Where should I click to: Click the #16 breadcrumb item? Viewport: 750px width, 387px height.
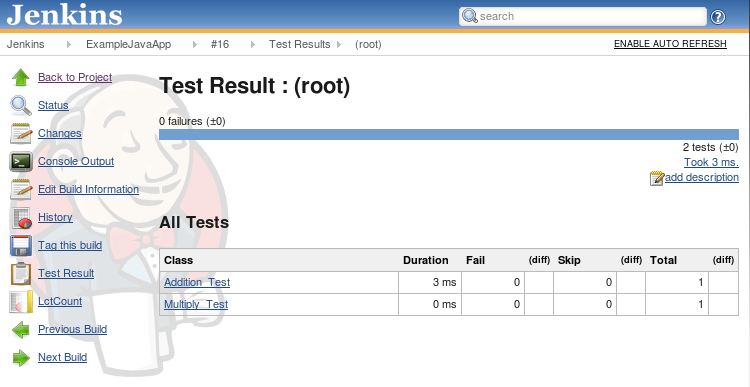(220, 44)
